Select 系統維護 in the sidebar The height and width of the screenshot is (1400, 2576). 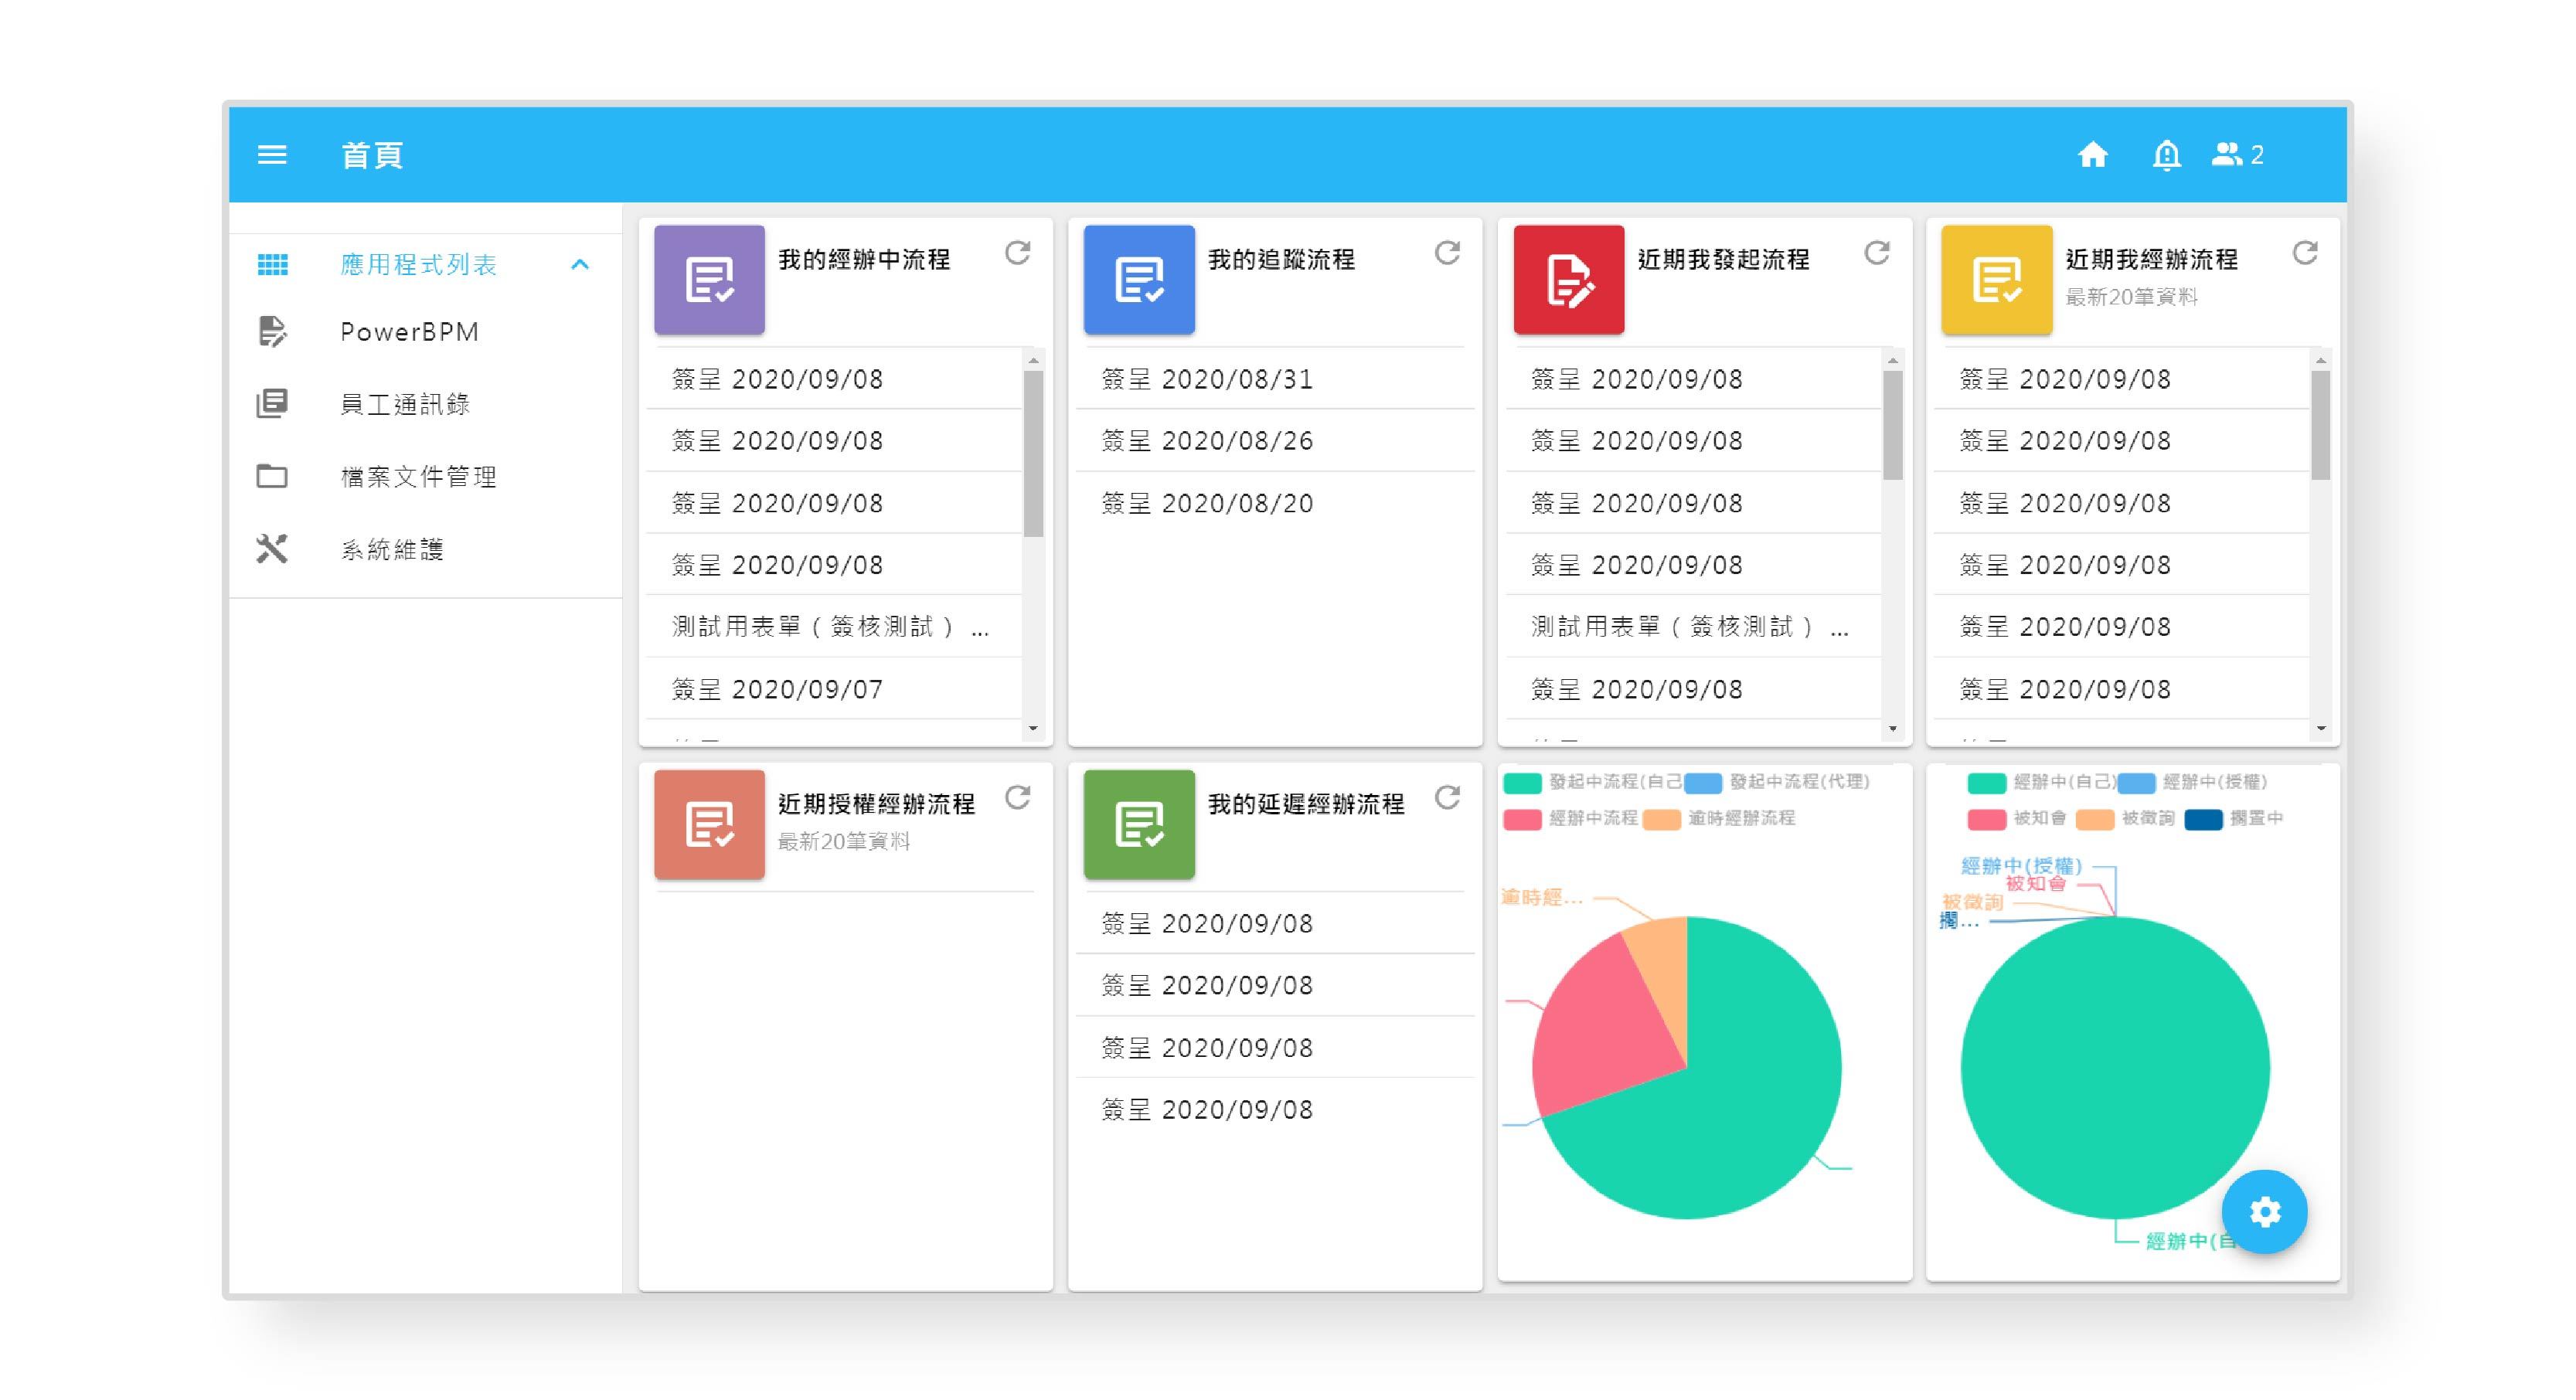(392, 549)
